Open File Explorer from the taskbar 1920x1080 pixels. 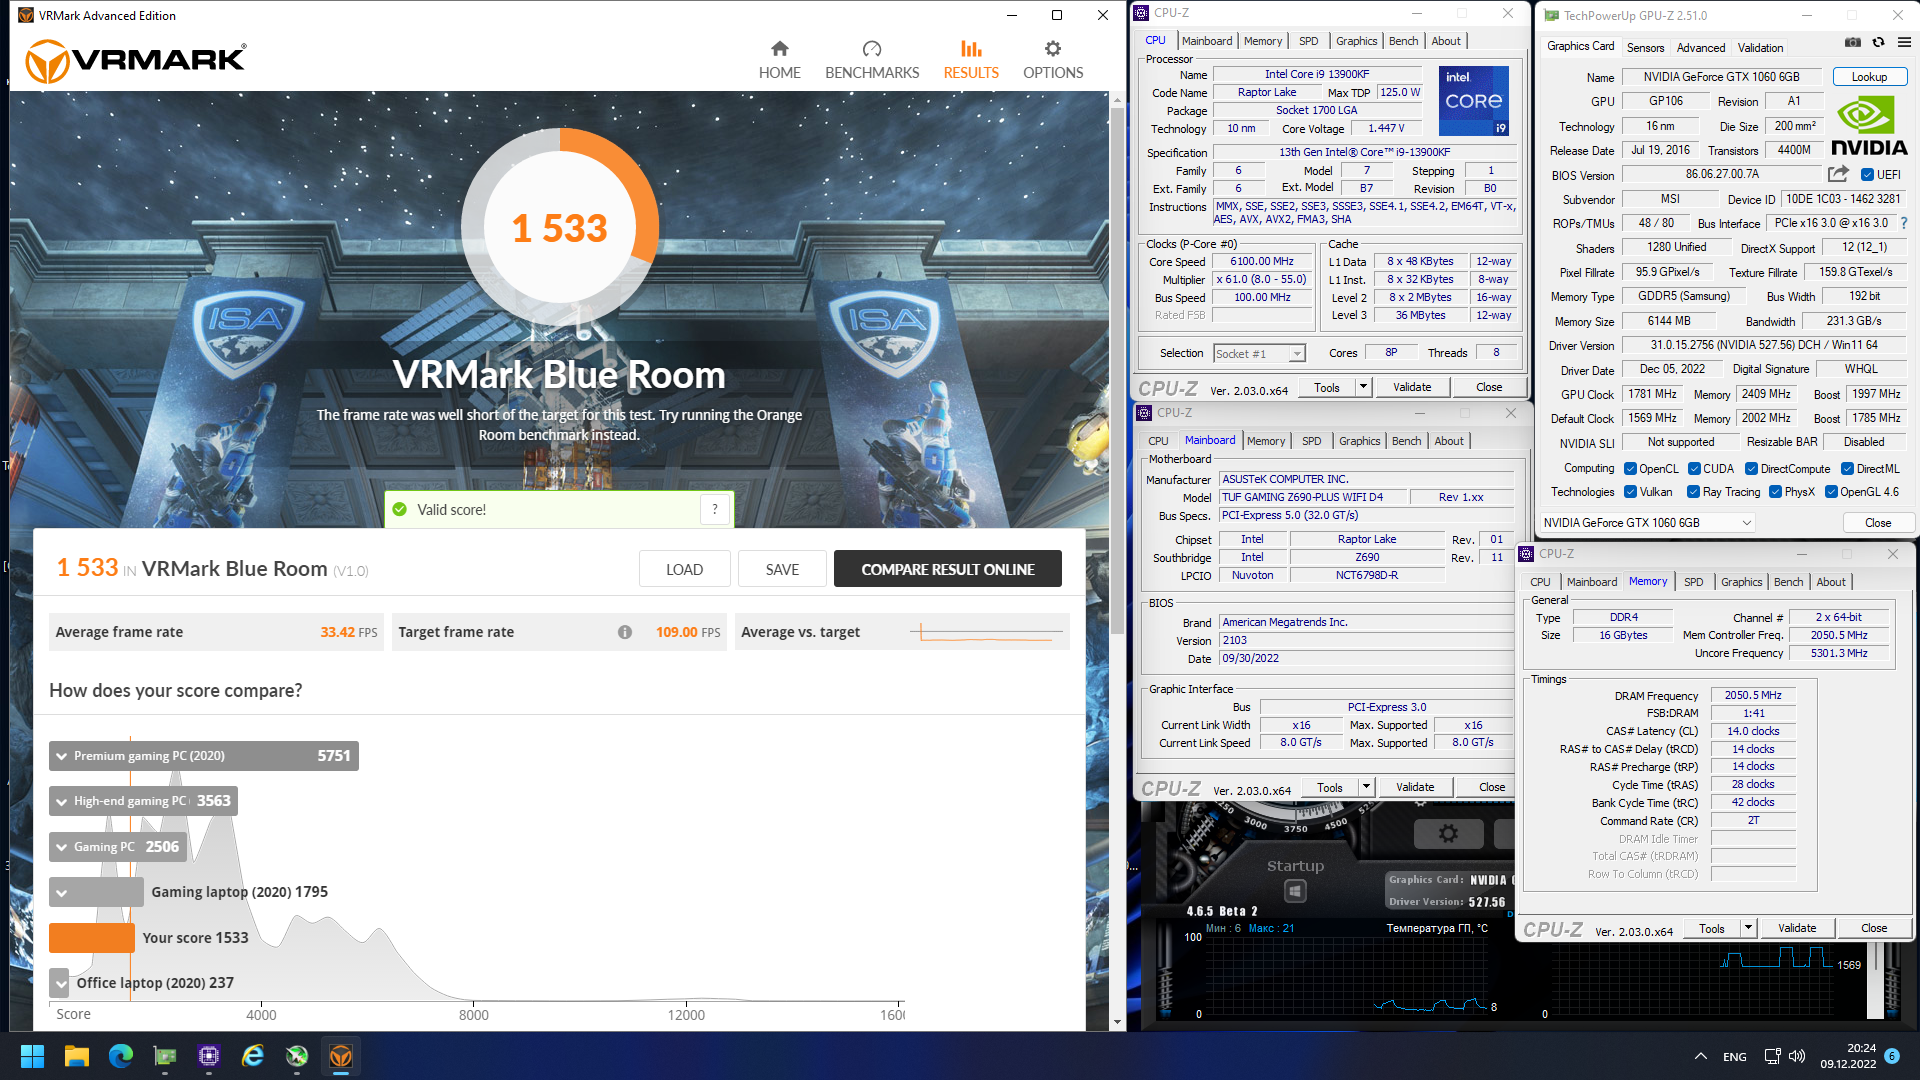pyautogui.click(x=77, y=1056)
